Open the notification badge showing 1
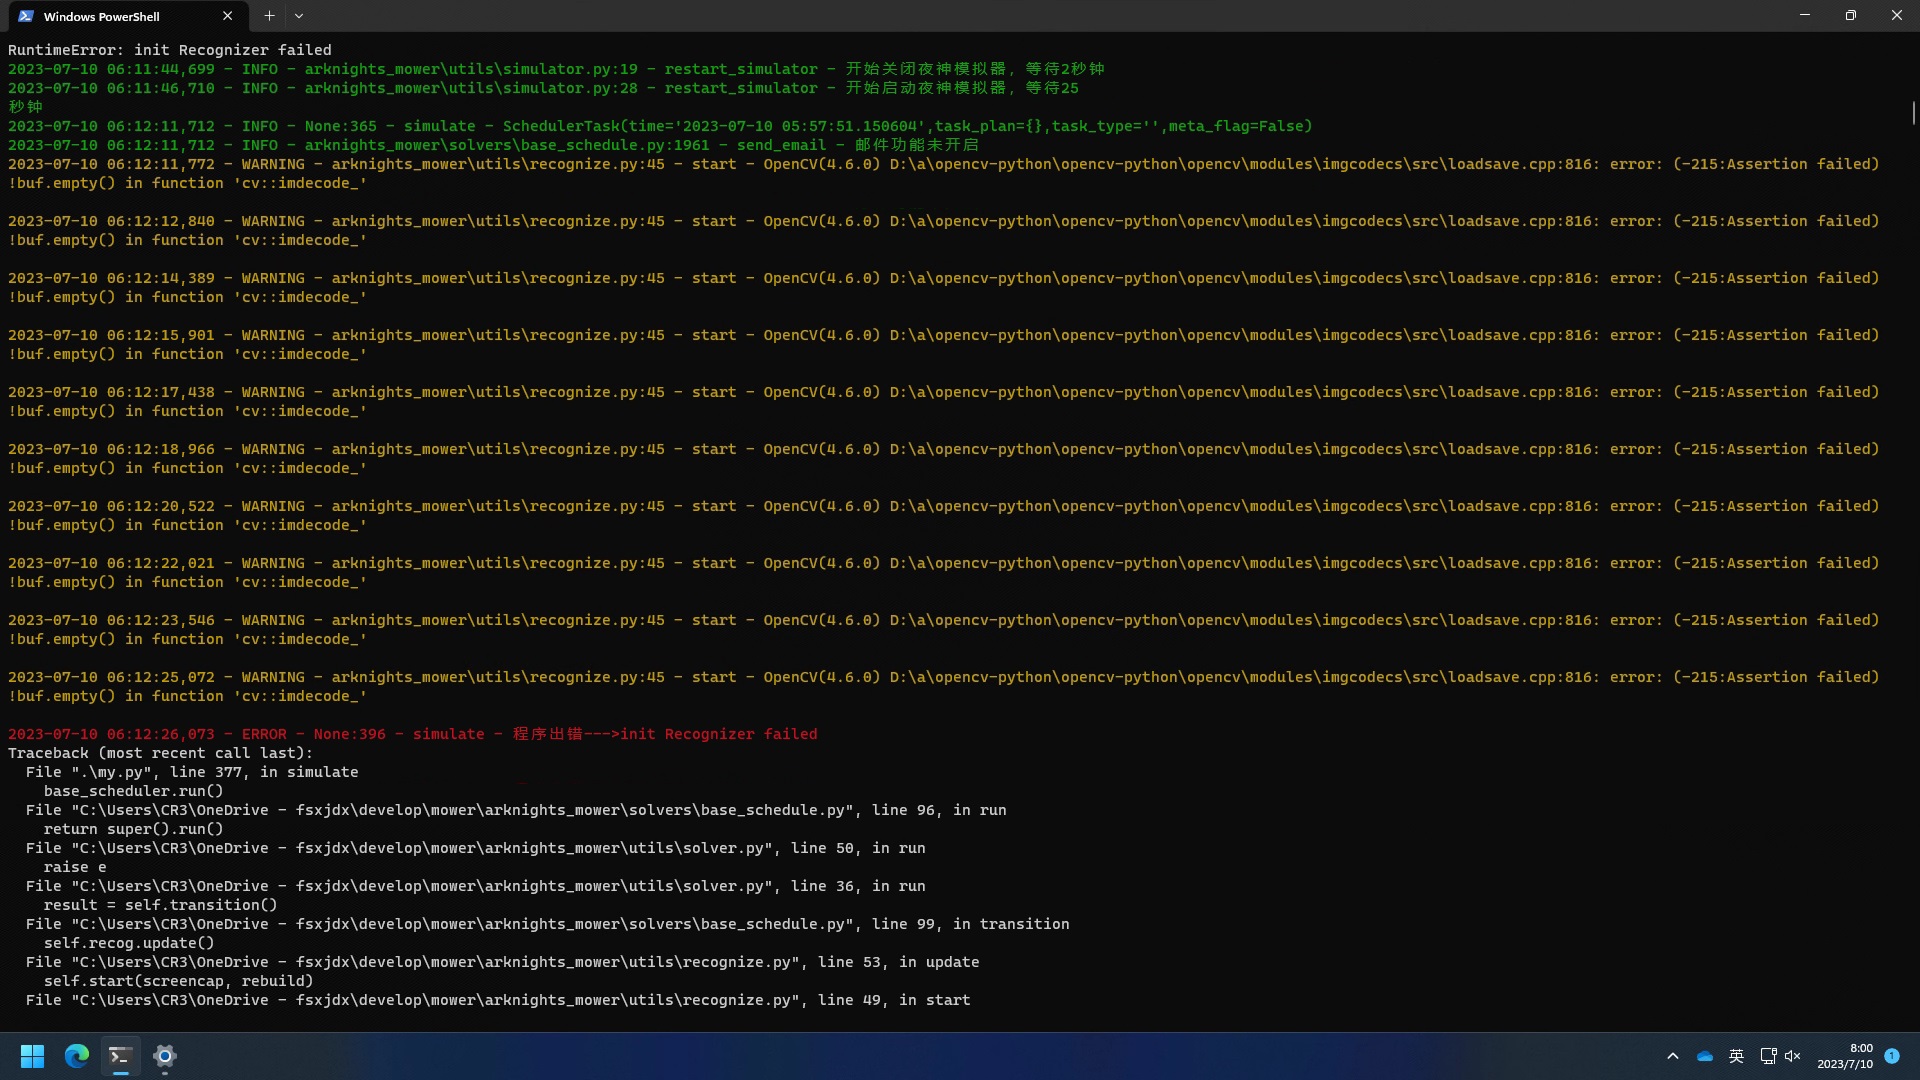Screen dimensions: 1920x1080 tap(1892, 1056)
